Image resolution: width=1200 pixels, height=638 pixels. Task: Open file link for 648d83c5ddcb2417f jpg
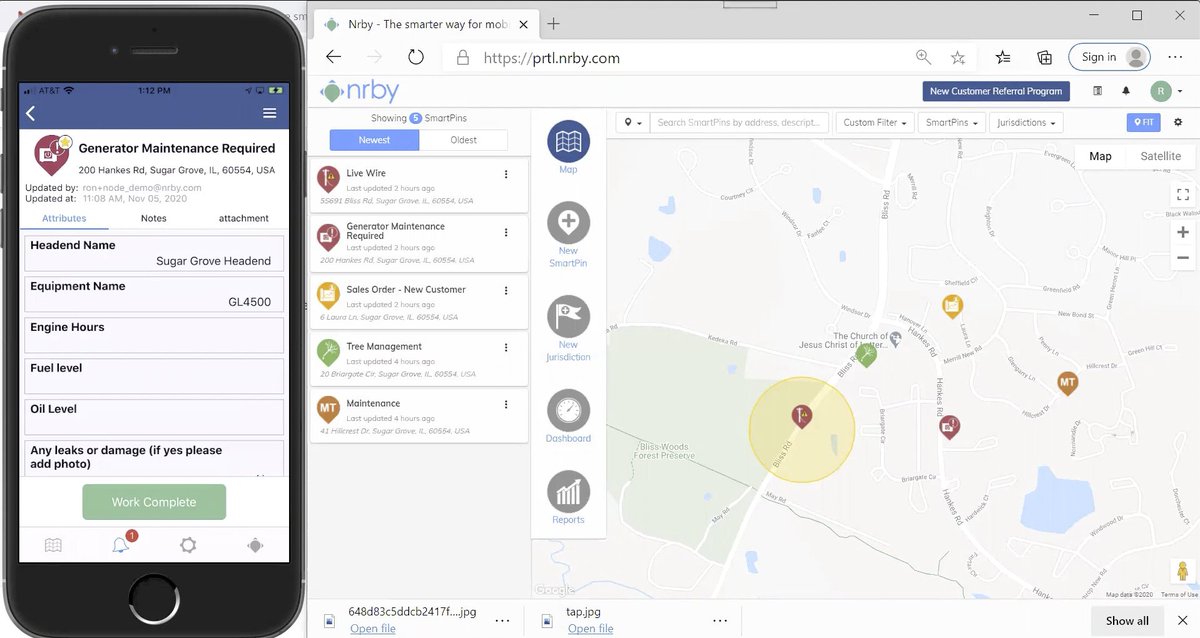point(373,629)
